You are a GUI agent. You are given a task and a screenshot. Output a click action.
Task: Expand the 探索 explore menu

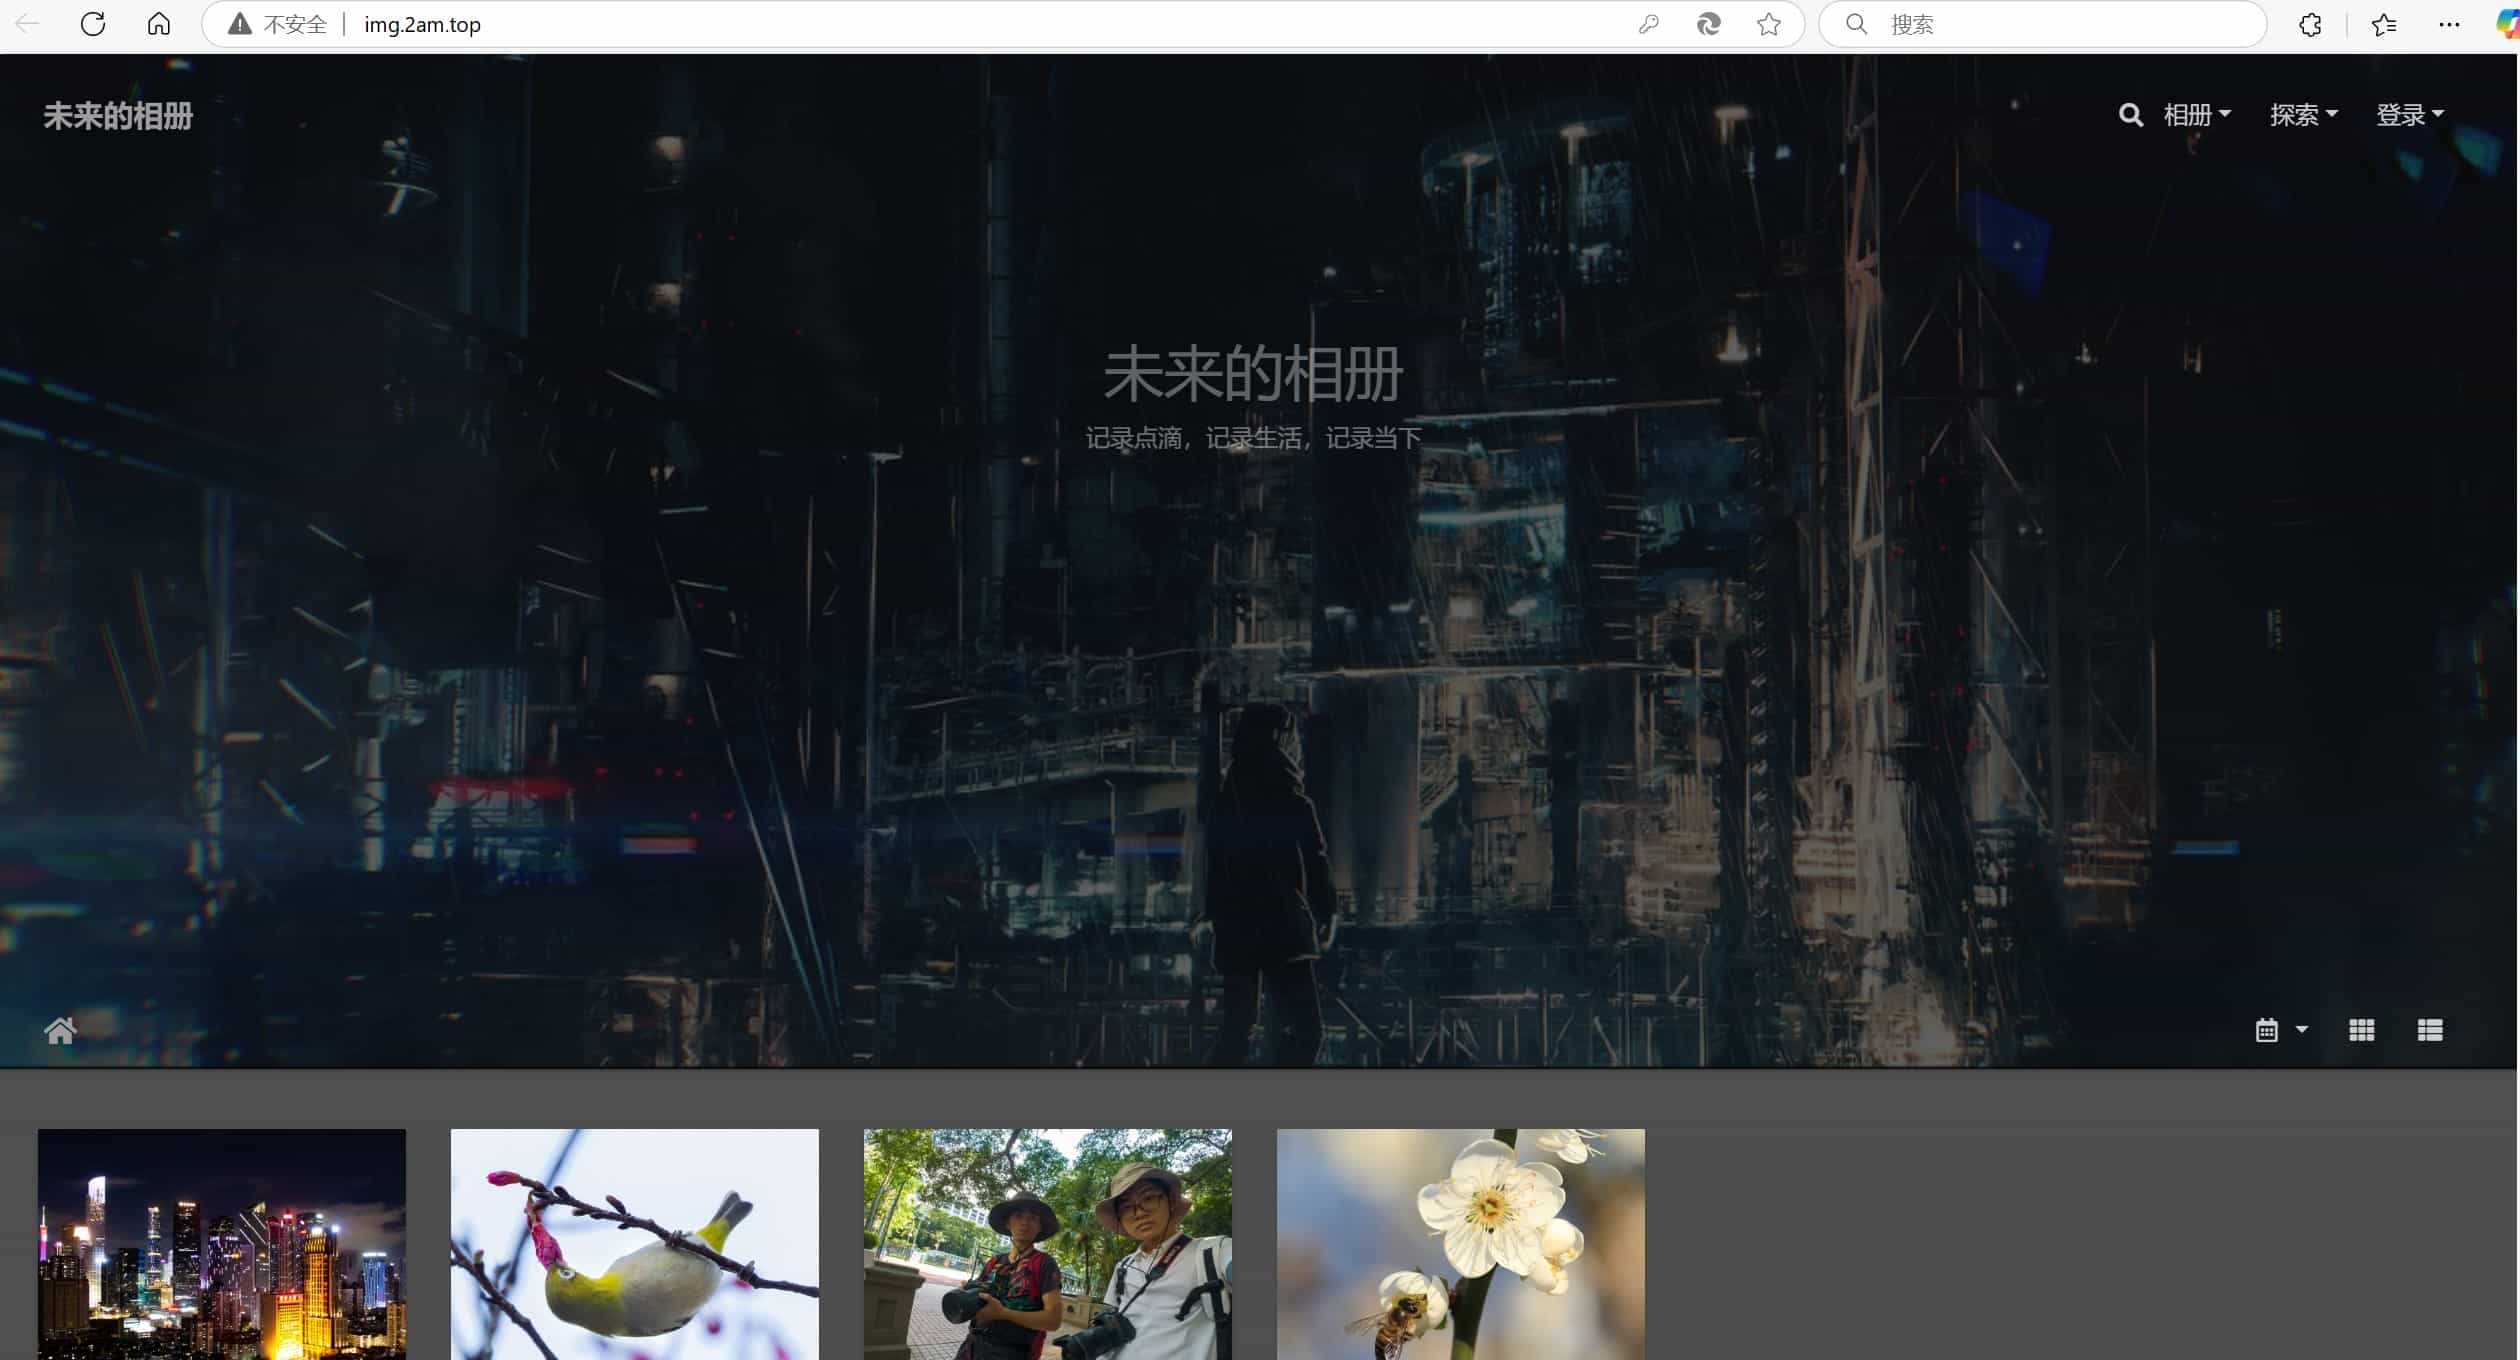click(2302, 115)
